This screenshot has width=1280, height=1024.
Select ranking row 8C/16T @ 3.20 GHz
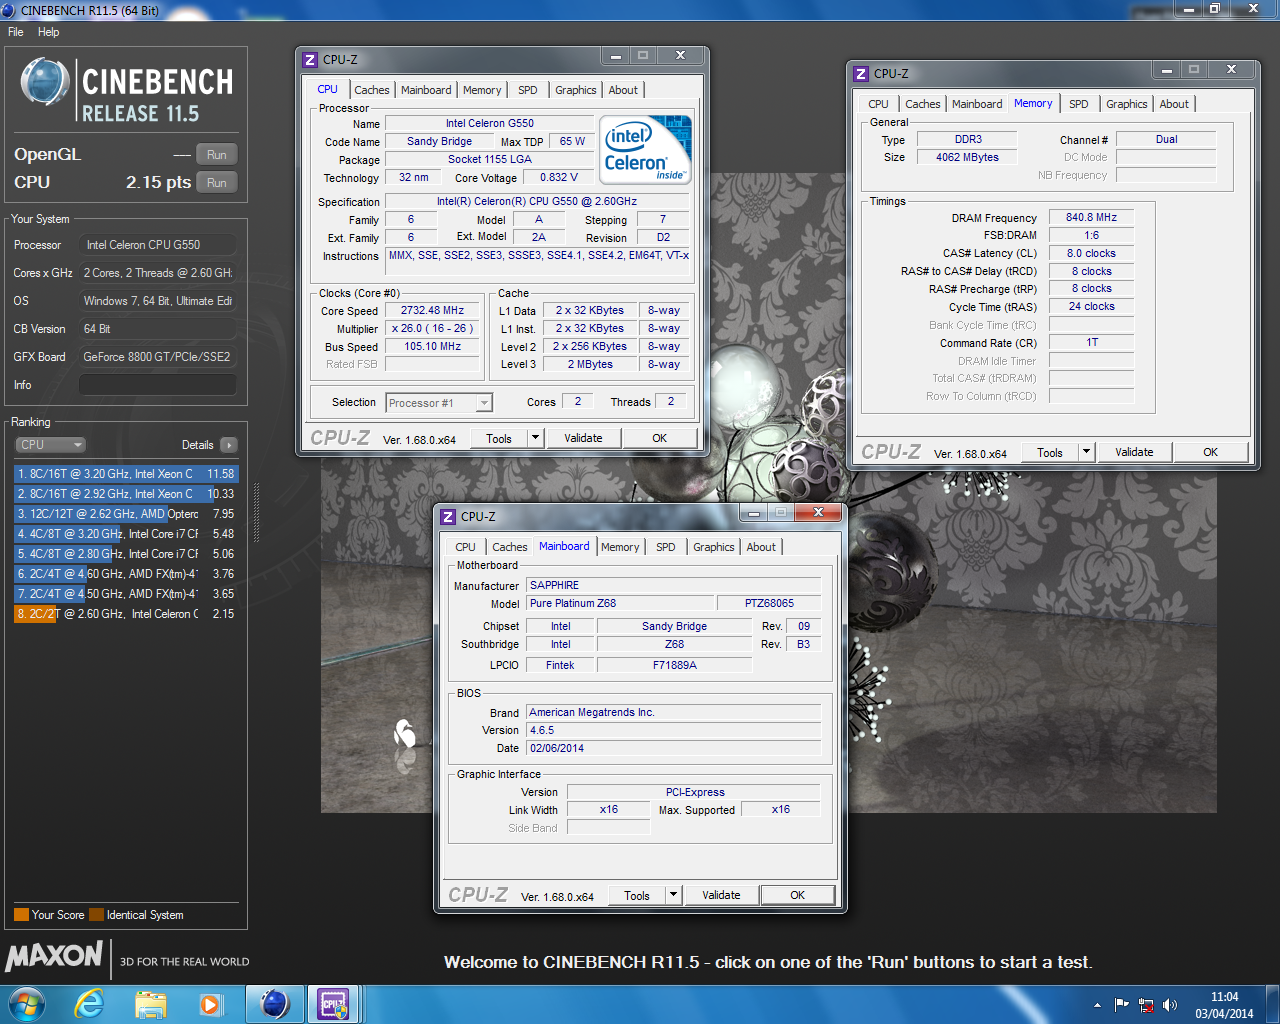126,474
